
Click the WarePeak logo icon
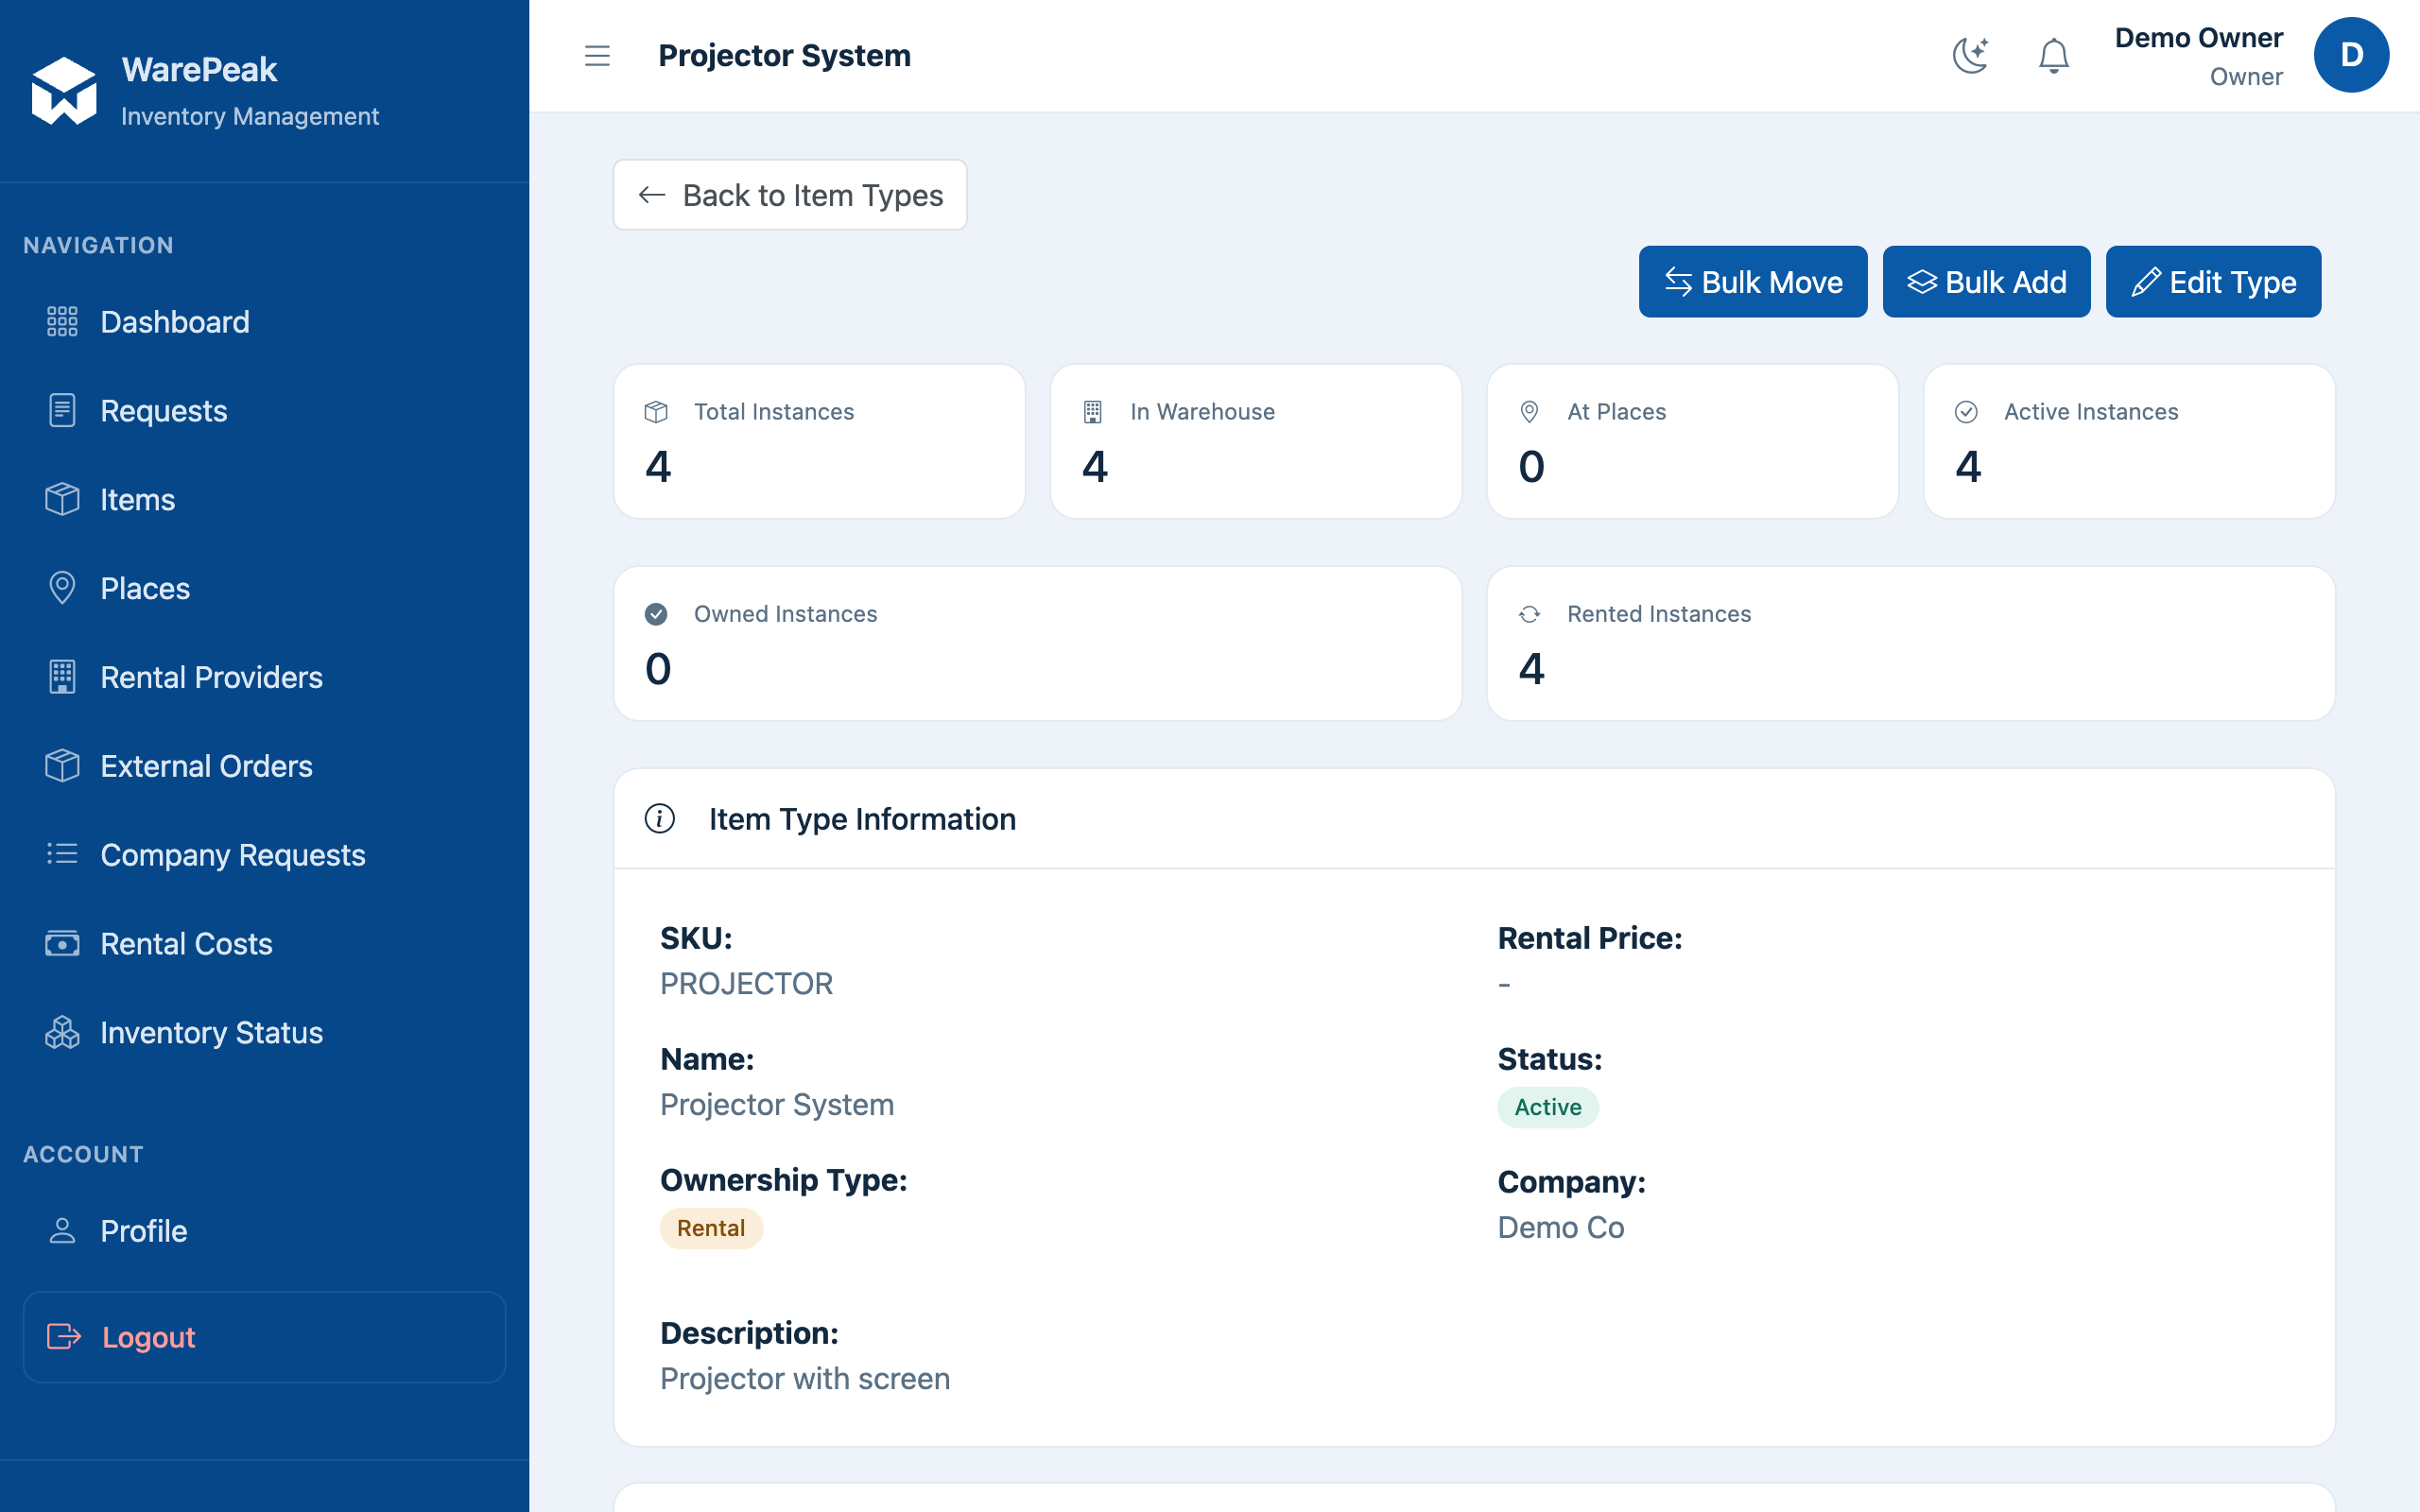(64, 91)
